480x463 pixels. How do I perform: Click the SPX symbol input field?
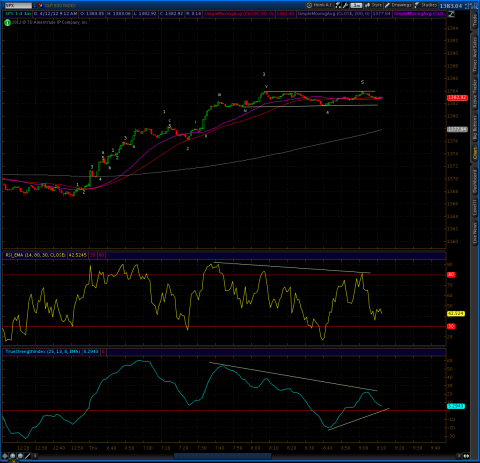[18, 5]
